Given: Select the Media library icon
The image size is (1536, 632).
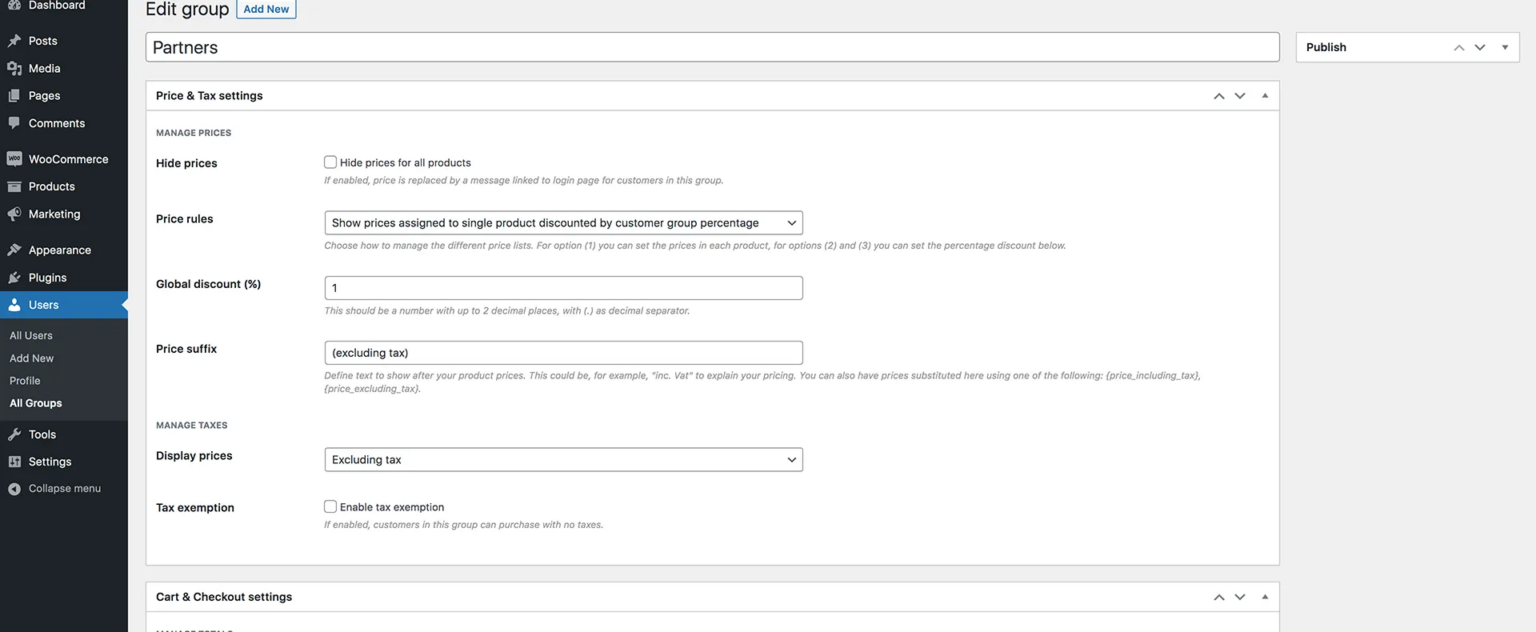Looking at the screenshot, I should tap(15, 68).
